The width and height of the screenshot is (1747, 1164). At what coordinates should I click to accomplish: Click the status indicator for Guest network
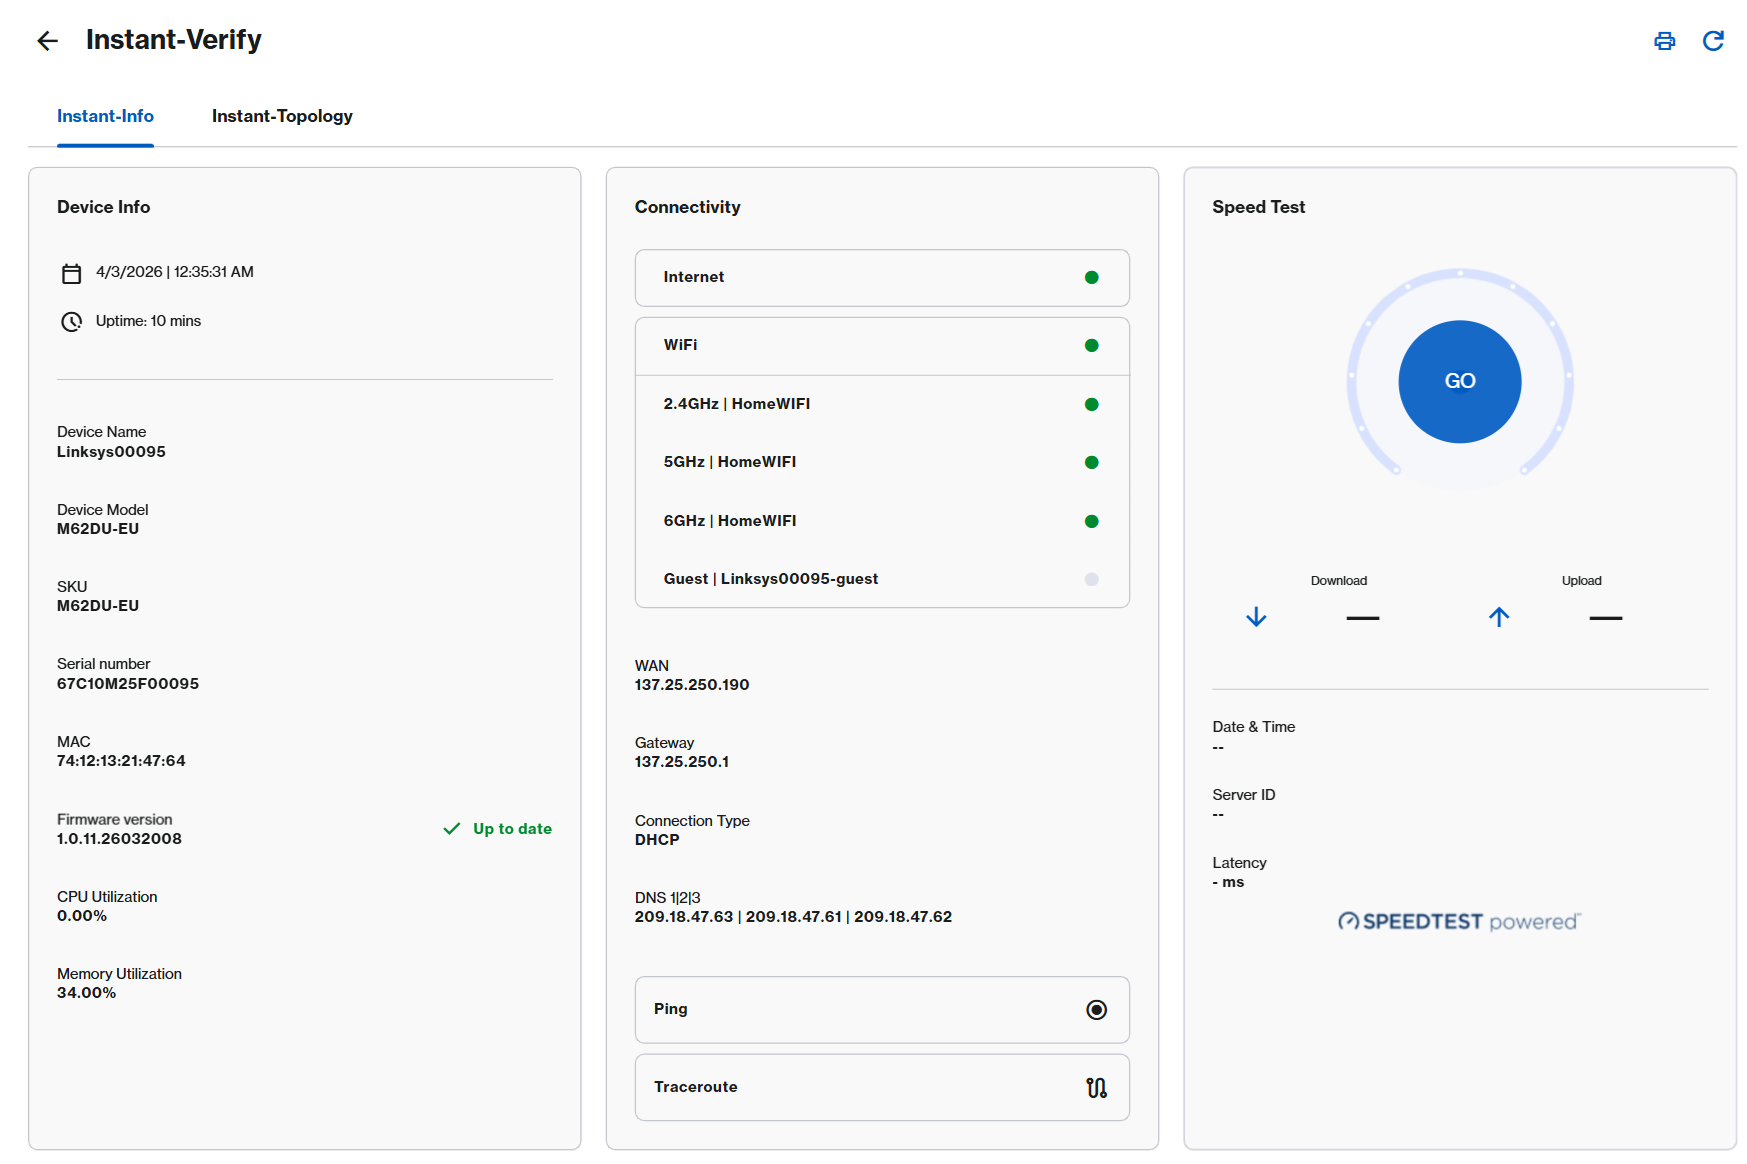coord(1091,579)
